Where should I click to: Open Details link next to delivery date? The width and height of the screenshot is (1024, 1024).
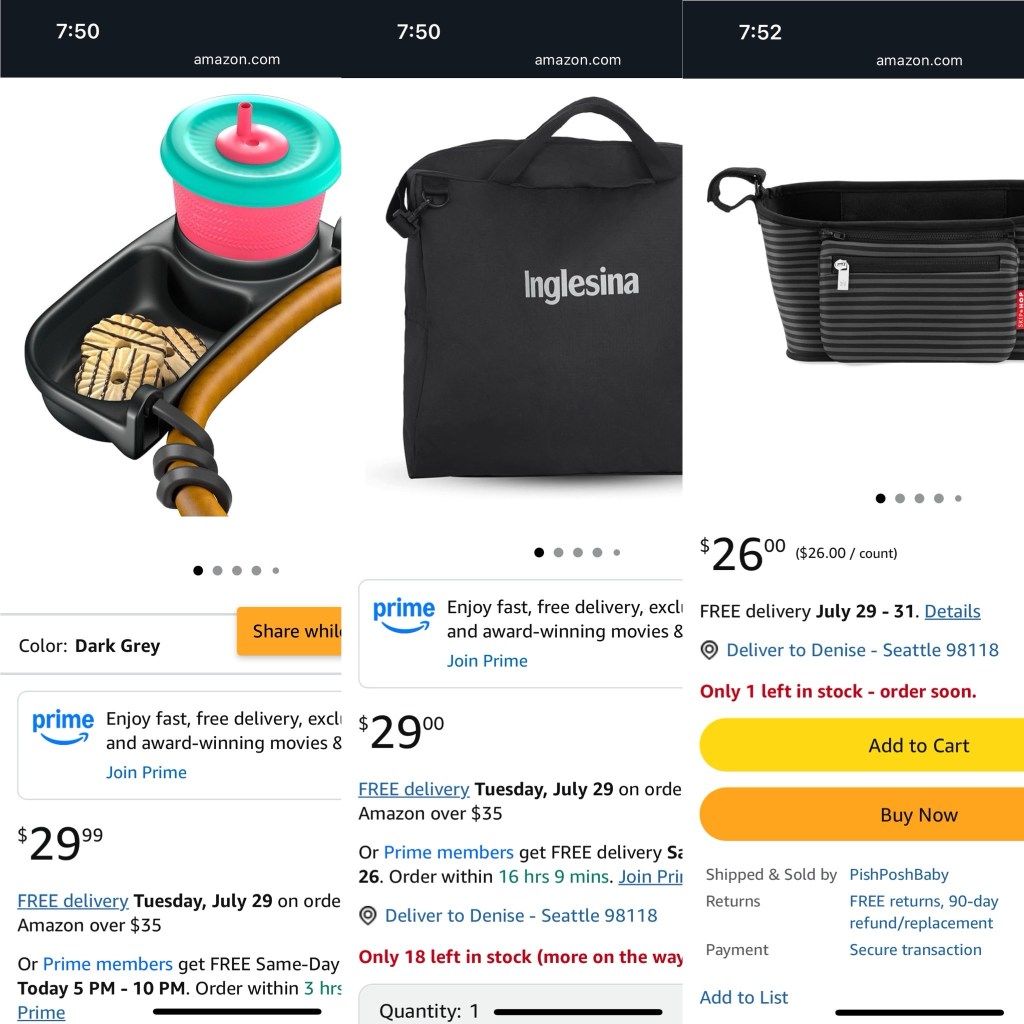click(952, 611)
